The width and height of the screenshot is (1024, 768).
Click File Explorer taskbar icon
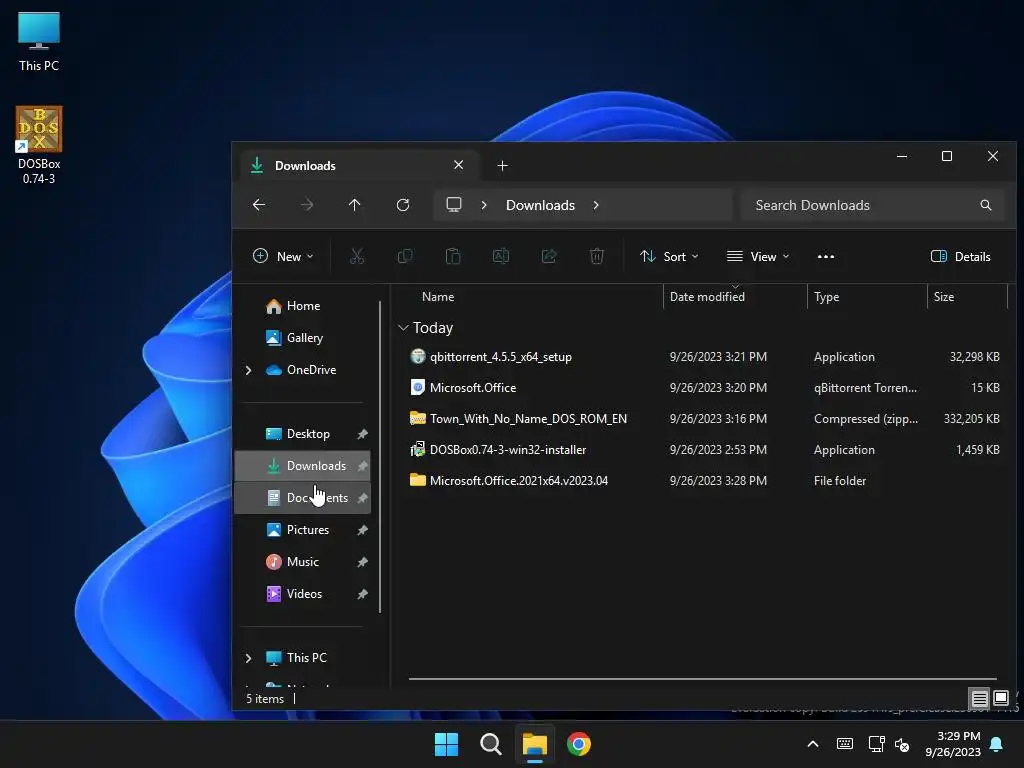click(535, 744)
